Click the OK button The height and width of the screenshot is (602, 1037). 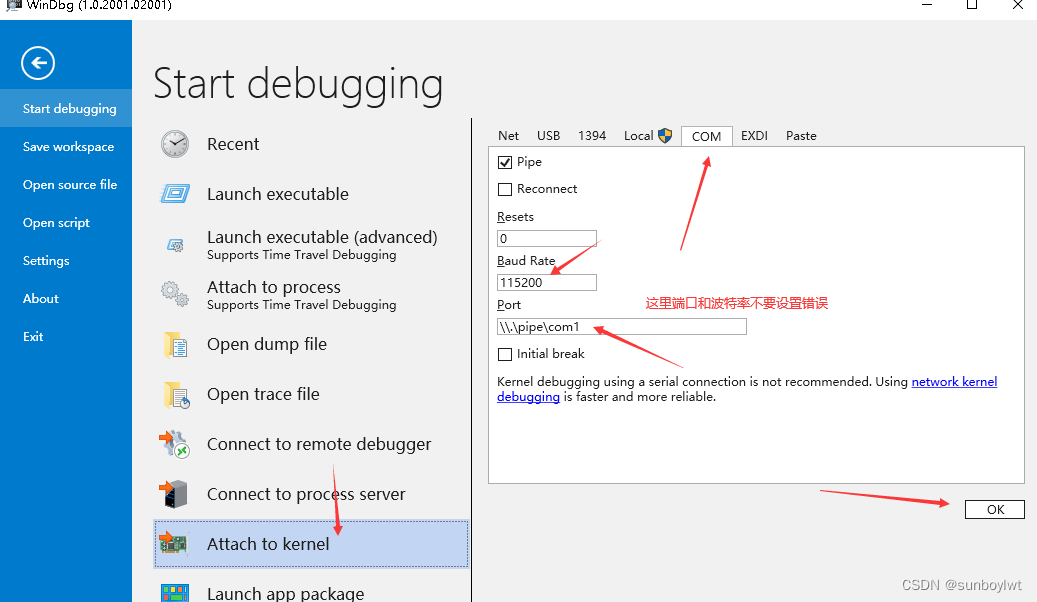(994, 509)
